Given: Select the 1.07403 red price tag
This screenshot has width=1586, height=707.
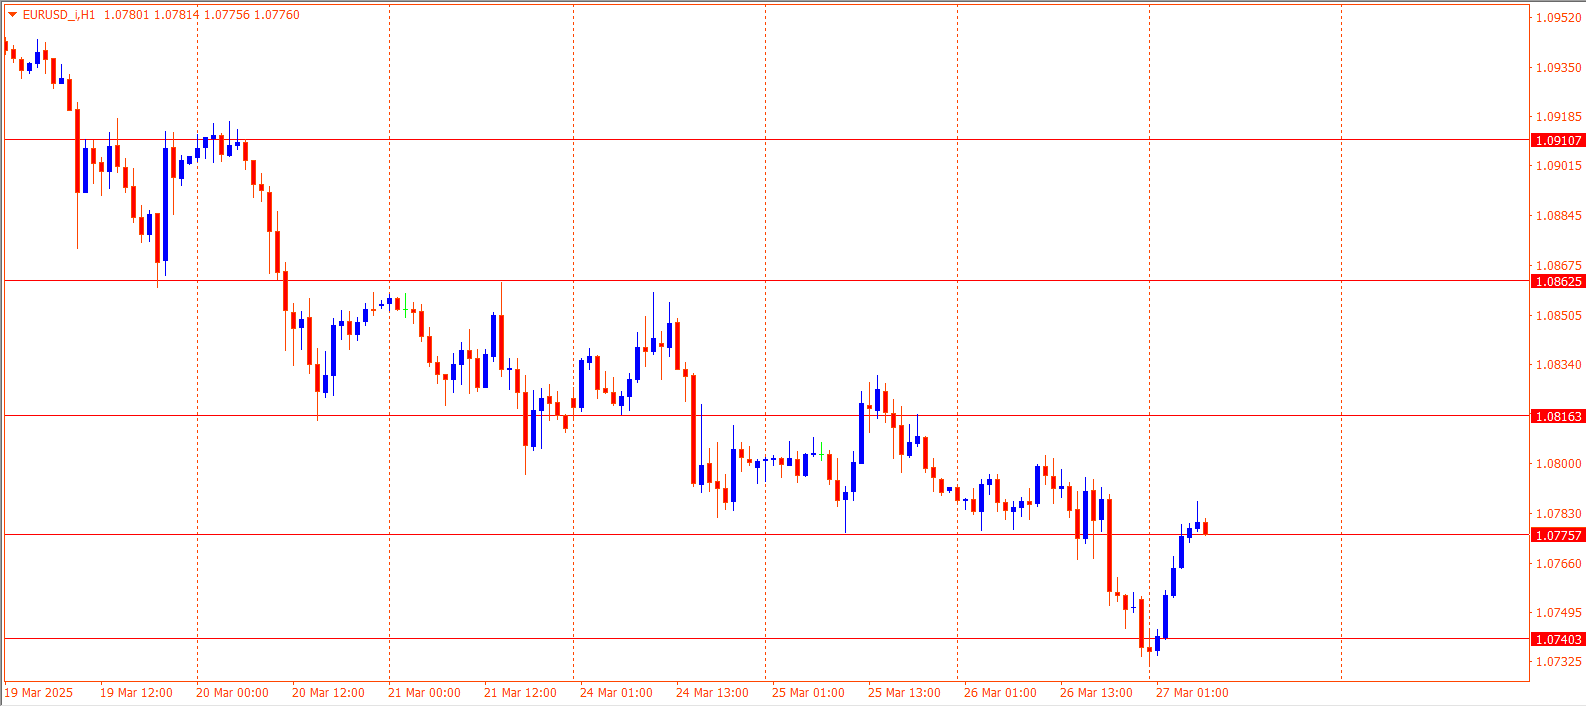Looking at the screenshot, I should coord(1558,640).
